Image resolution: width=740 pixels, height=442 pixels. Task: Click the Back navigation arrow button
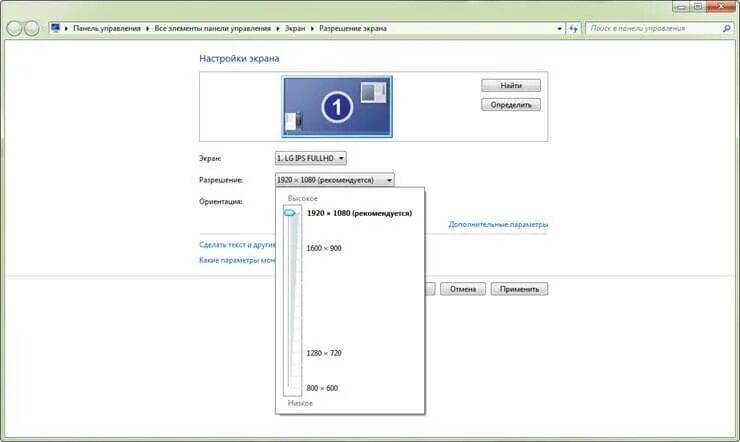pyautogui.click(x=14, y=29)
